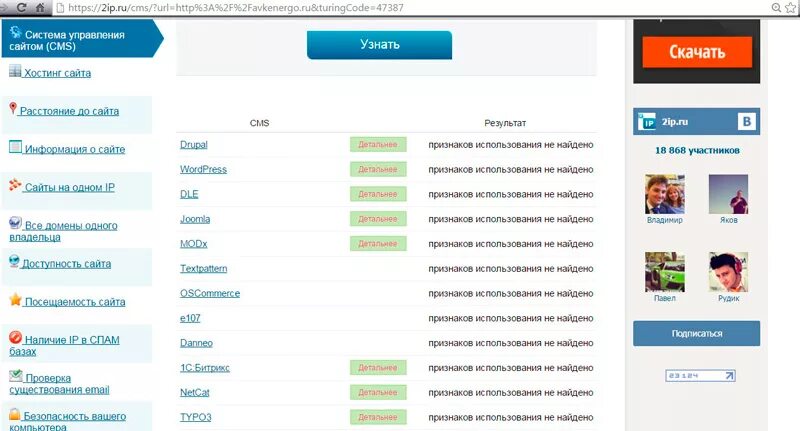This screenshot has width=800, height=431.
Task: Click the 2ip.ru group logo icon
Action: click(647, 121)
